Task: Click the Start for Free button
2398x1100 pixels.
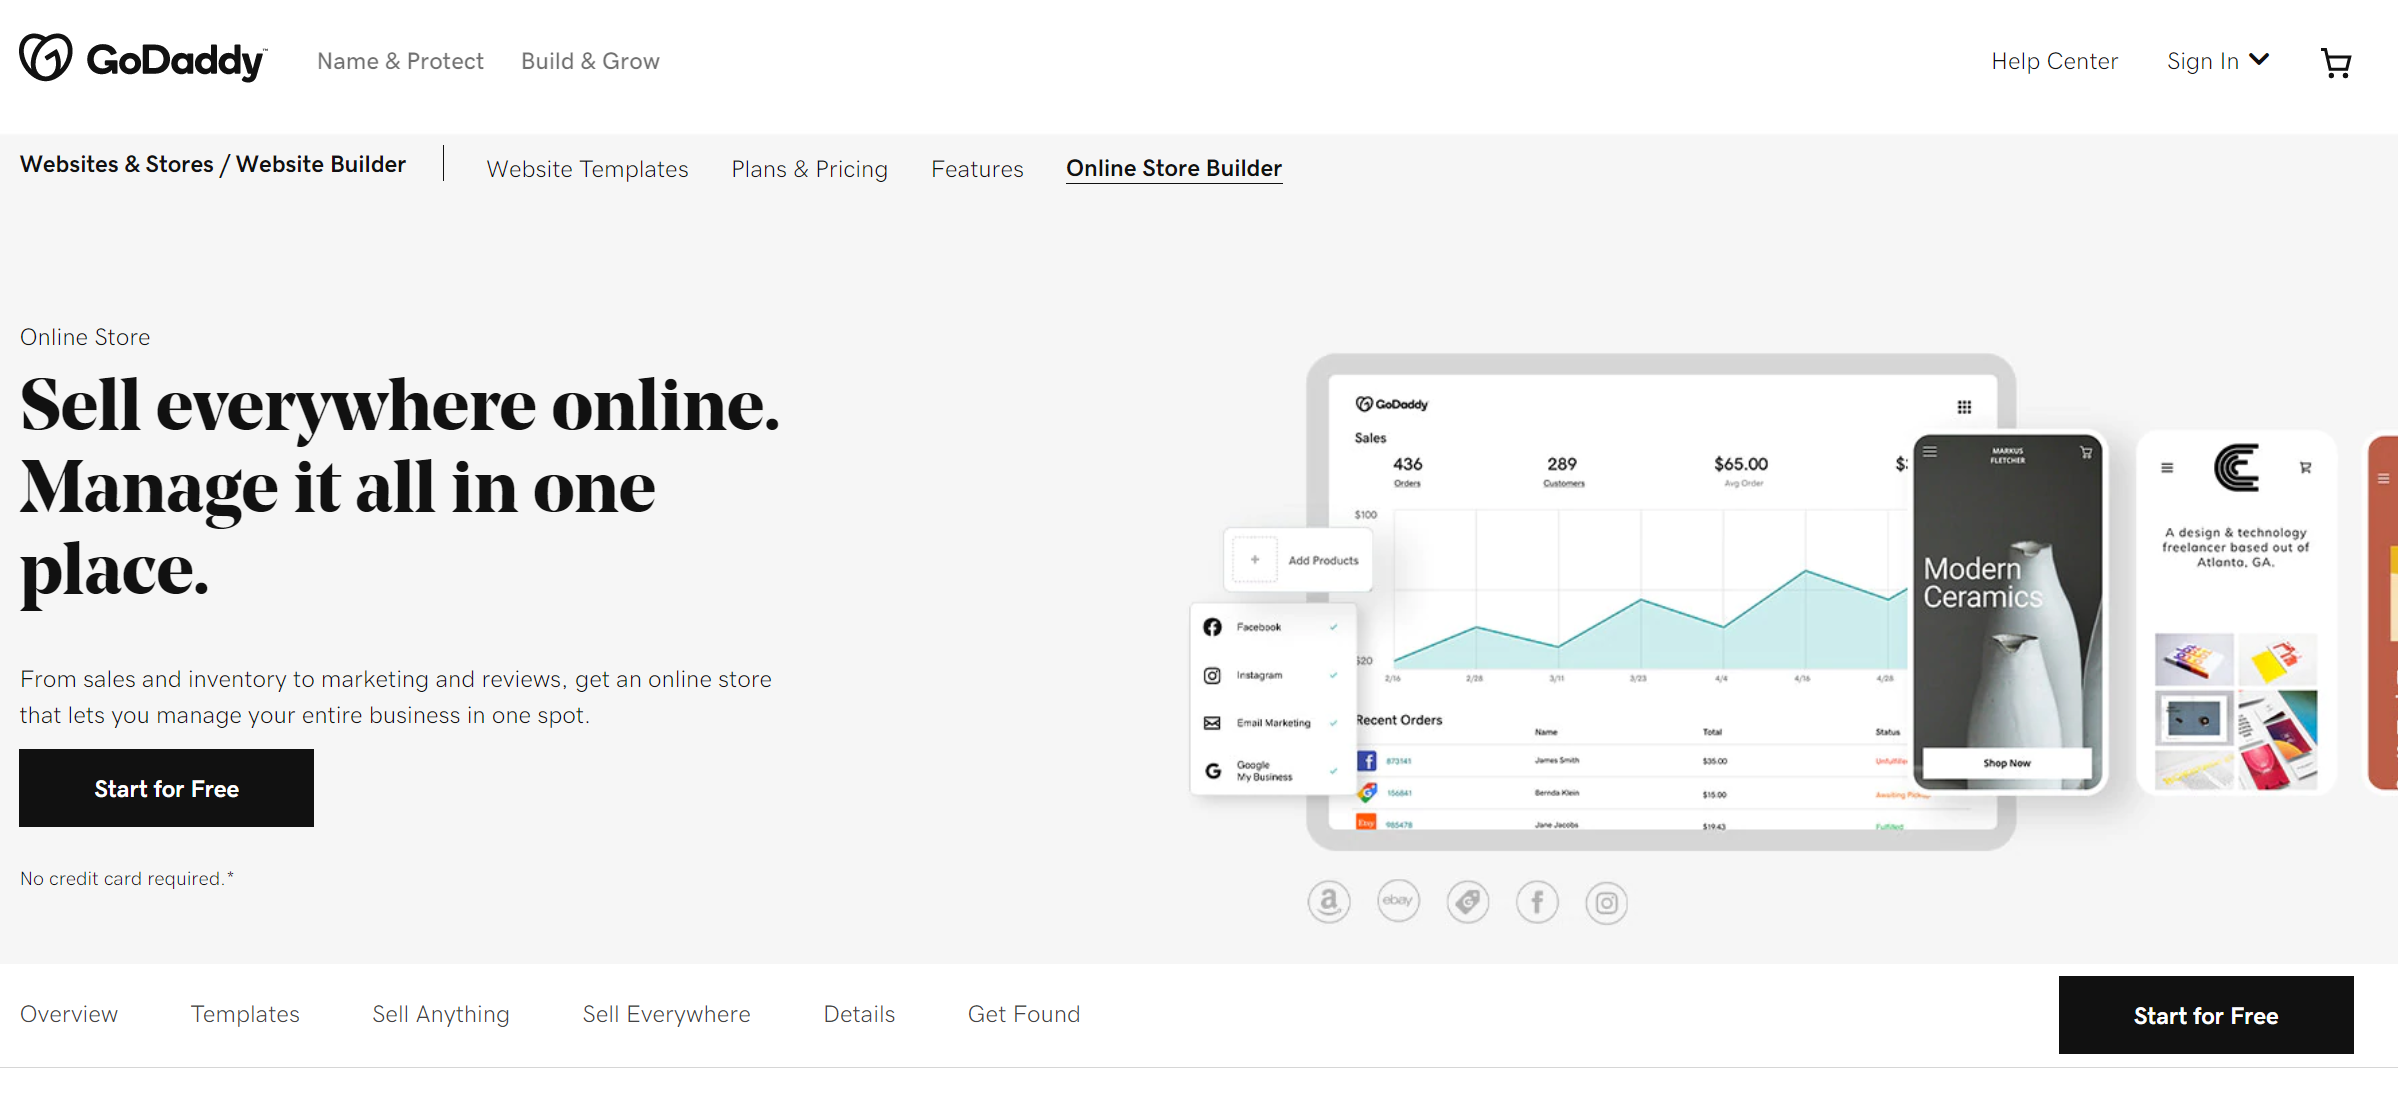Action: [167, 788]
